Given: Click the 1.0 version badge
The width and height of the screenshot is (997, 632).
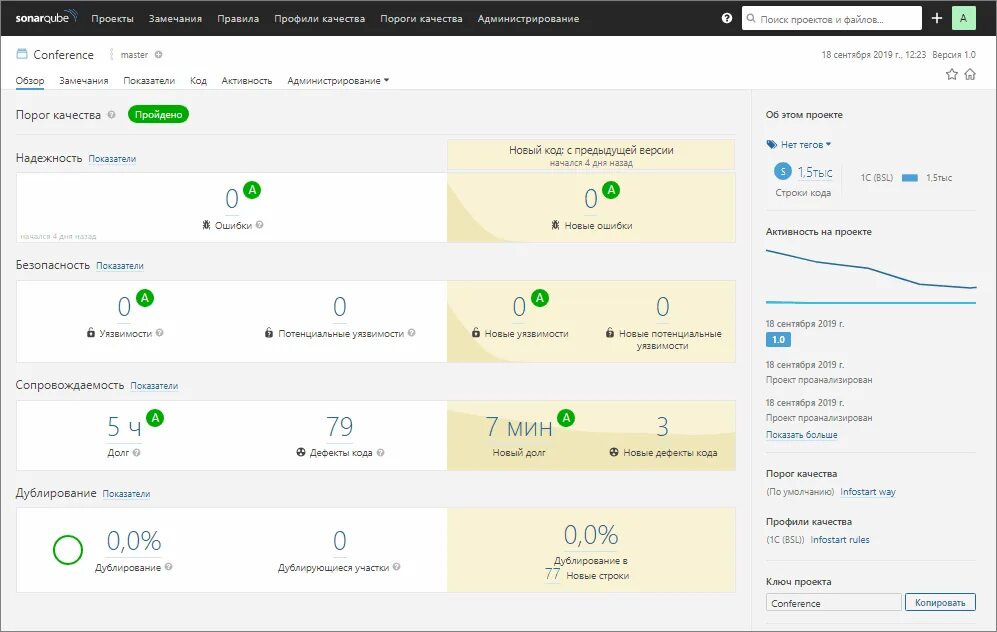Looking at the screenshot, I should [778, 340].
